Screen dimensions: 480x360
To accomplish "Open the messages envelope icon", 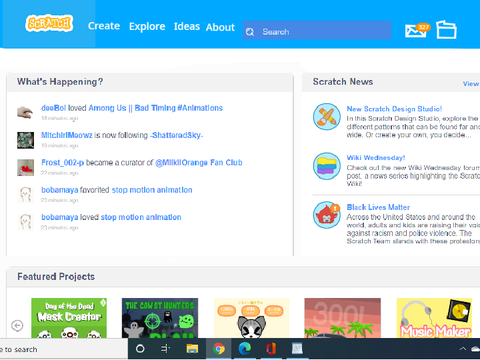I will click(417, 31).
